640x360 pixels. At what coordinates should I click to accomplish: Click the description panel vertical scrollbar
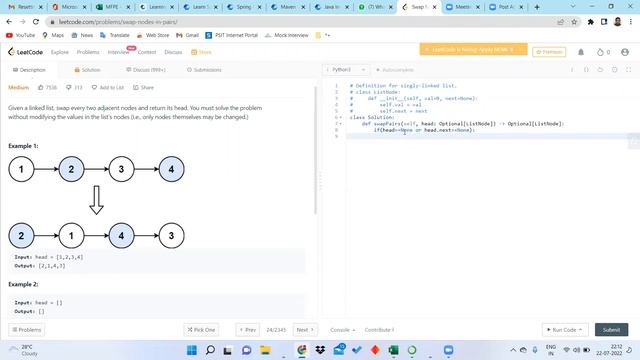315,150
